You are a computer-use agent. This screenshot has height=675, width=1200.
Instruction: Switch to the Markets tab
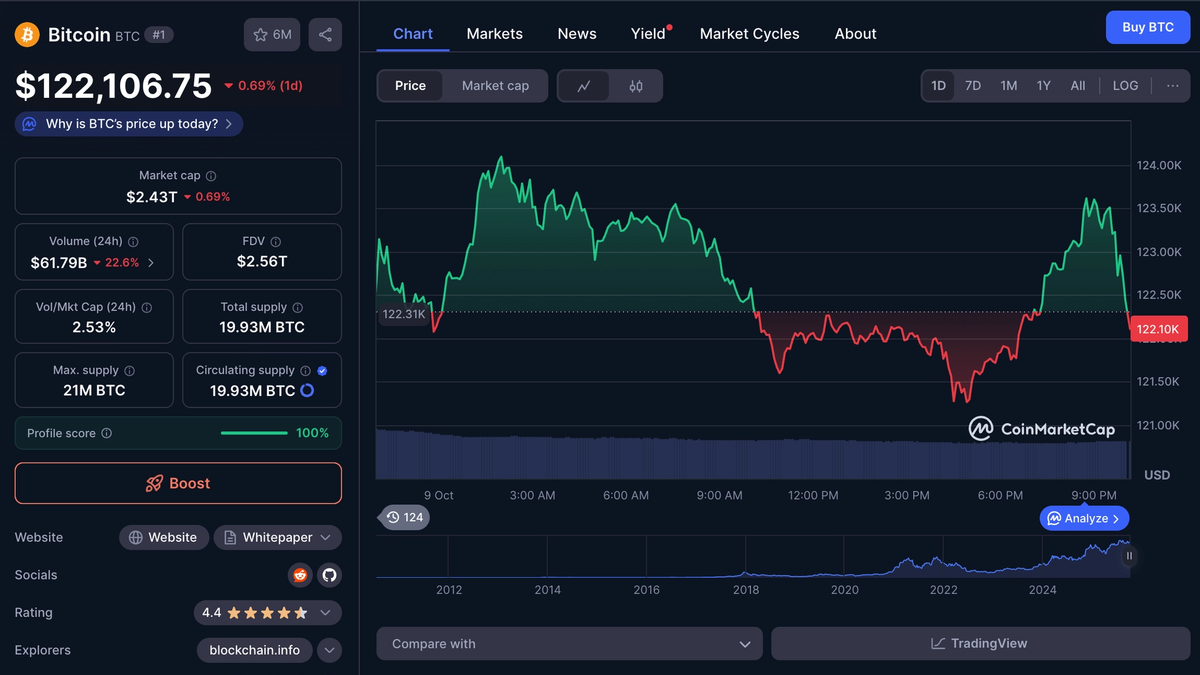coord(494,34)
